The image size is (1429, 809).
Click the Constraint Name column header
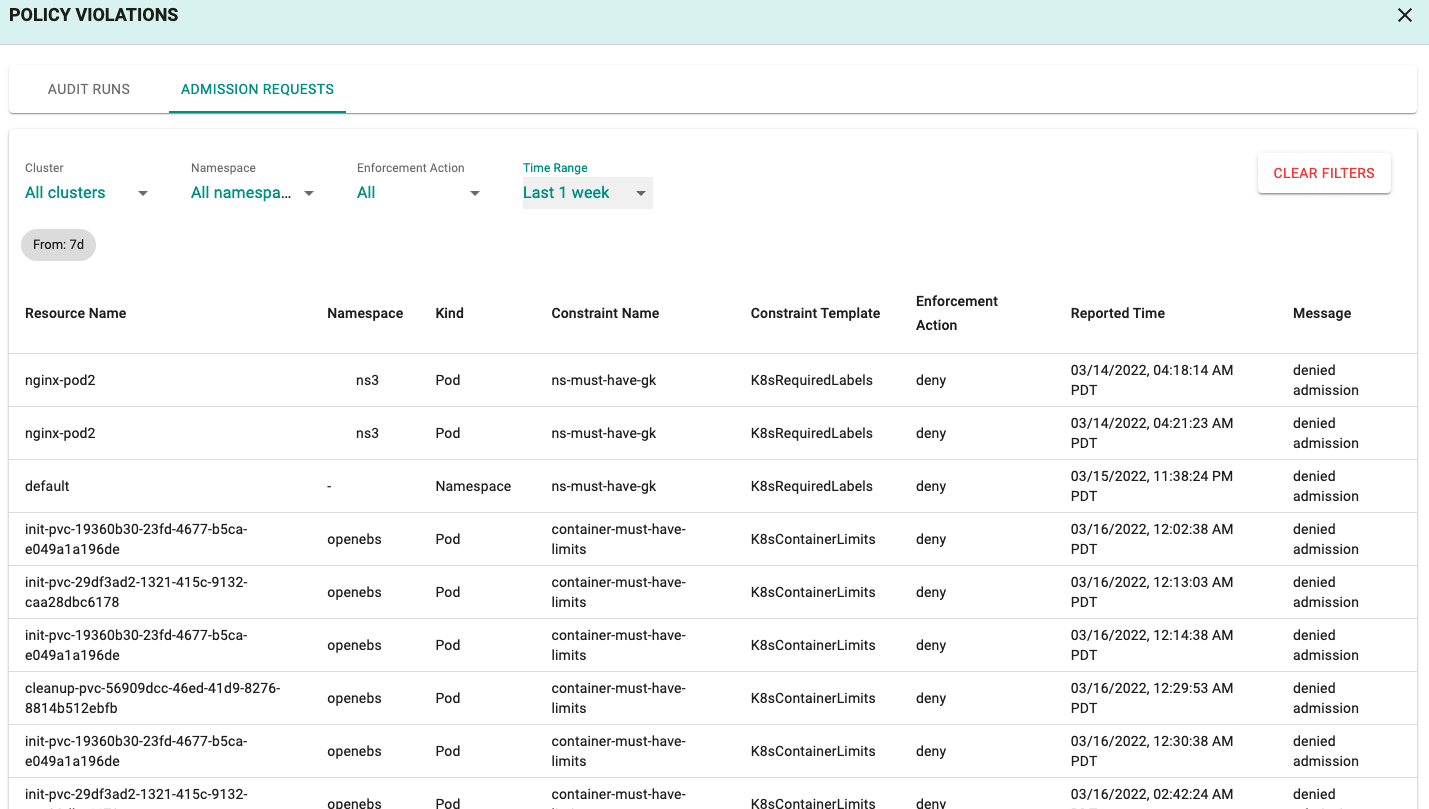point(605,313)
